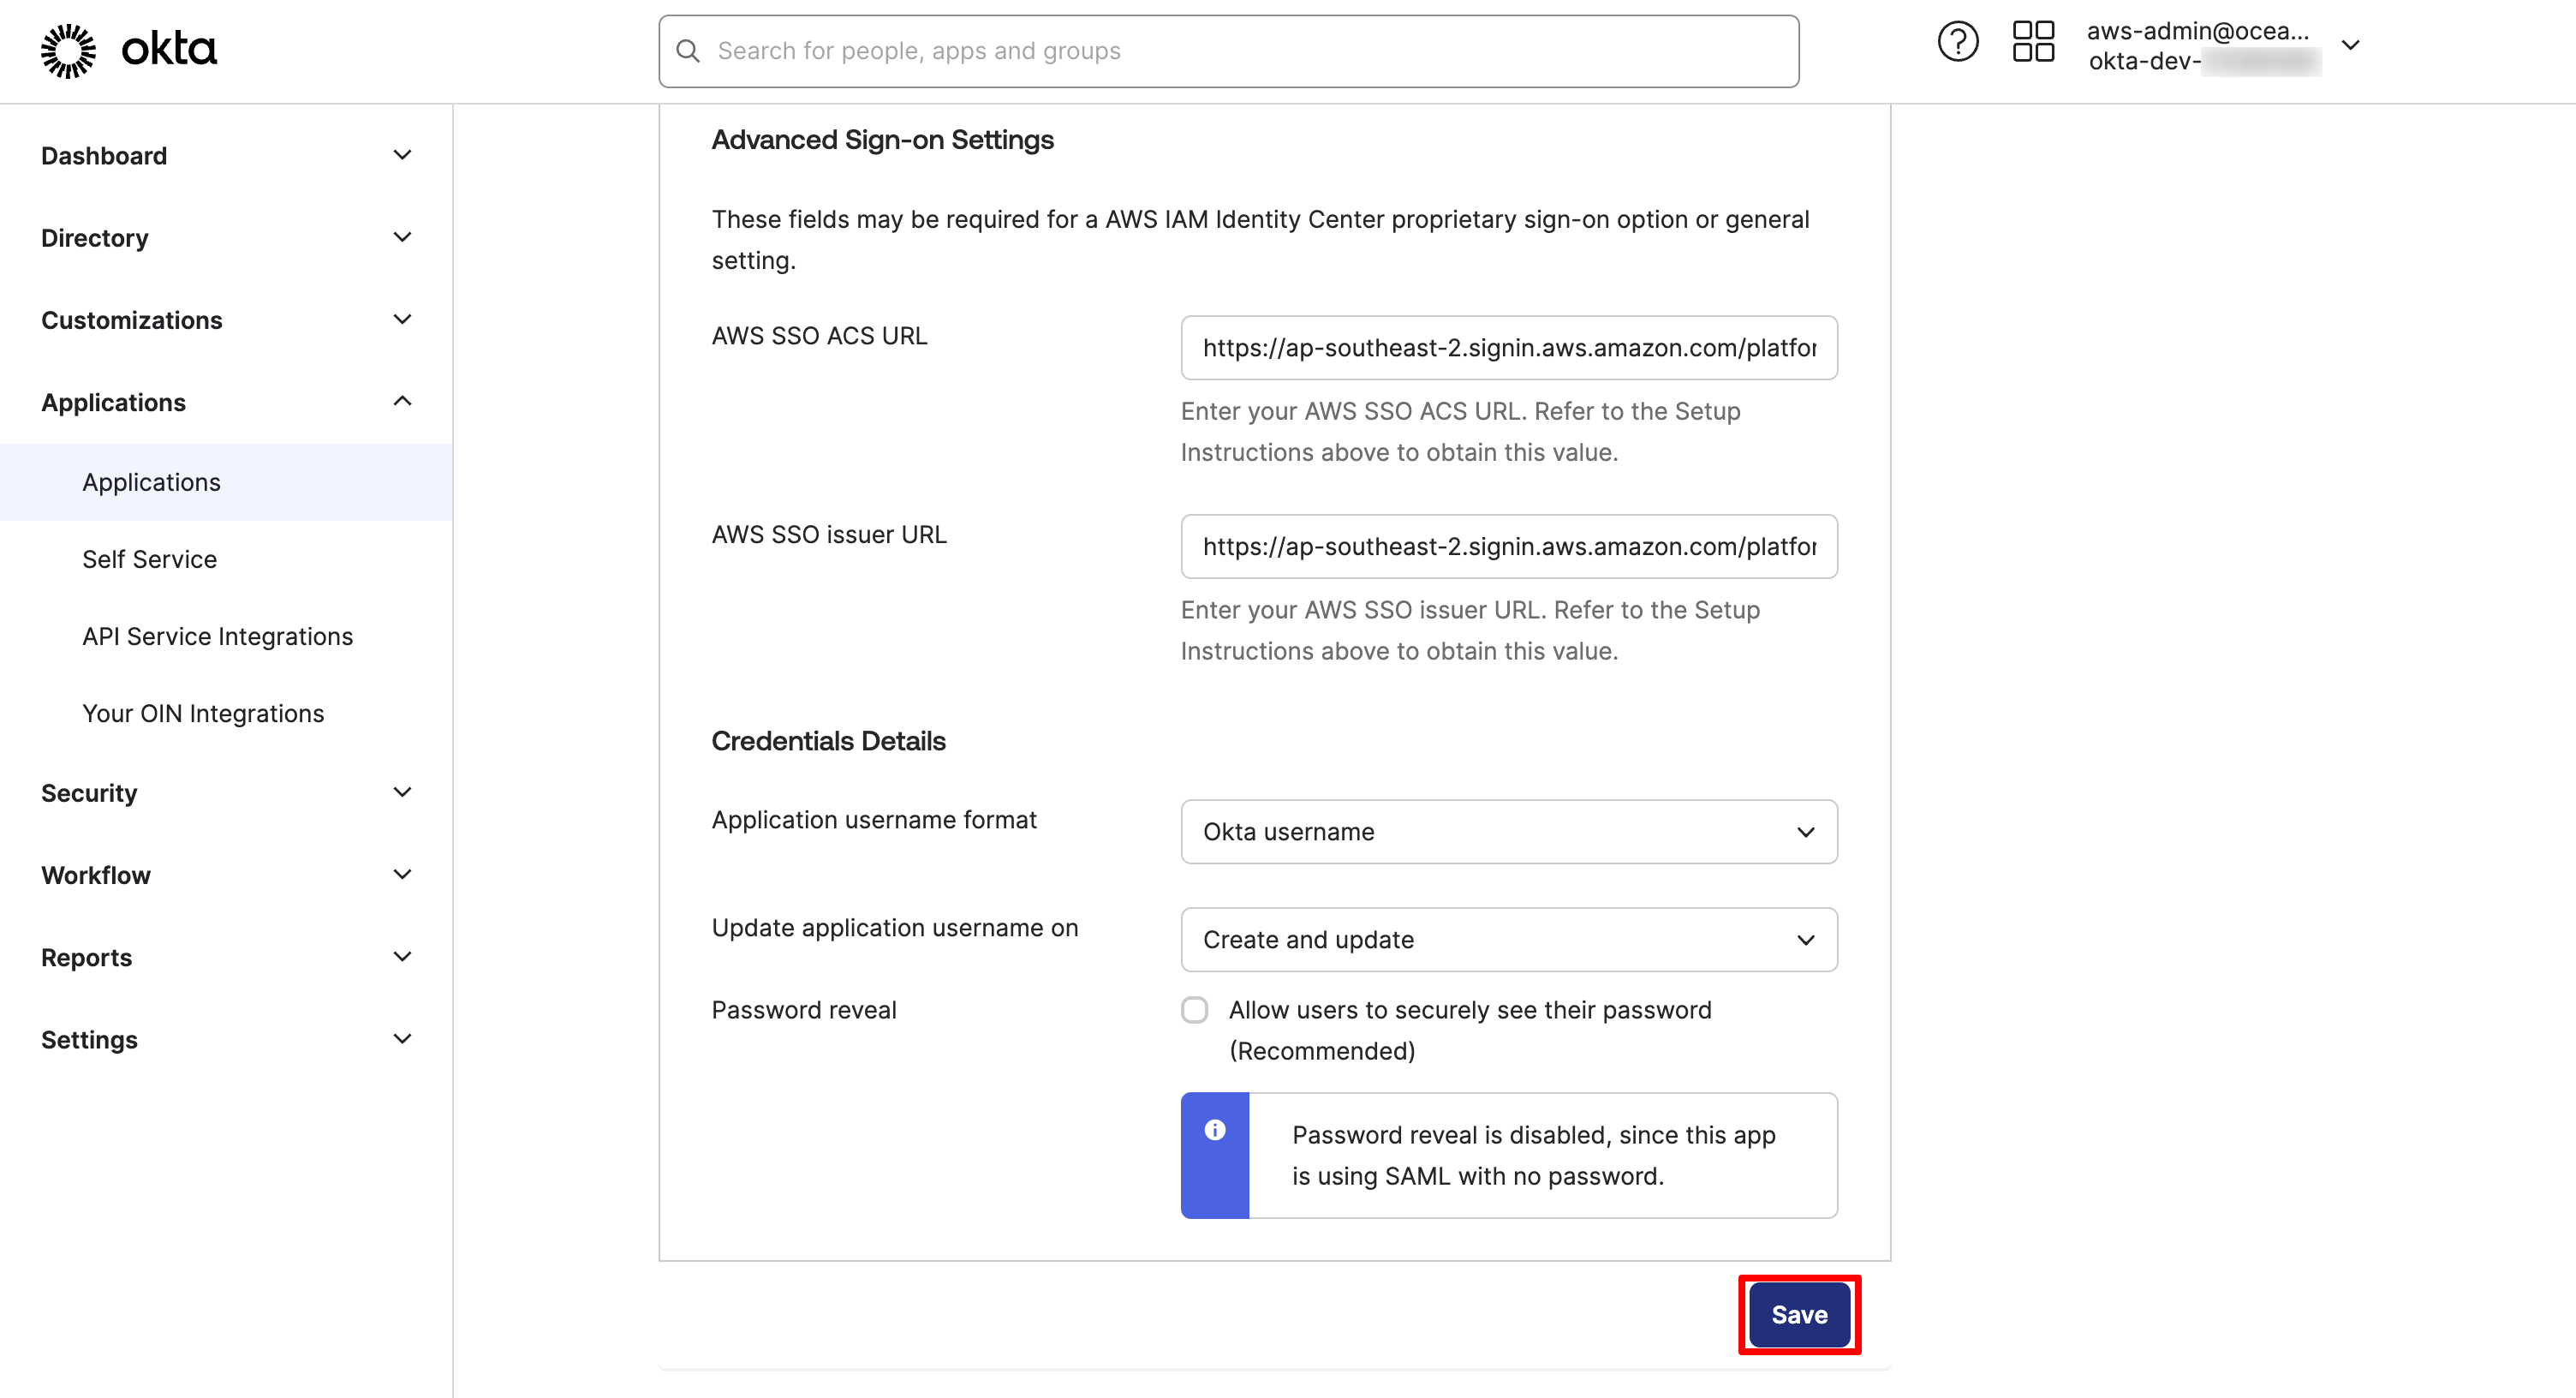Click the AWS SSO issuer URL field
2576x1398 pixels.
pos(1508,546)
